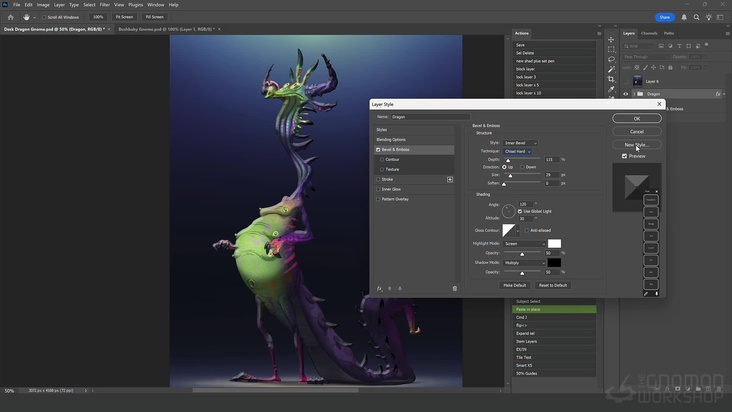Viewport: 732px width, 412px height.
Task: Select the Rectangular Marquee tool
Action: click(611, 49)
